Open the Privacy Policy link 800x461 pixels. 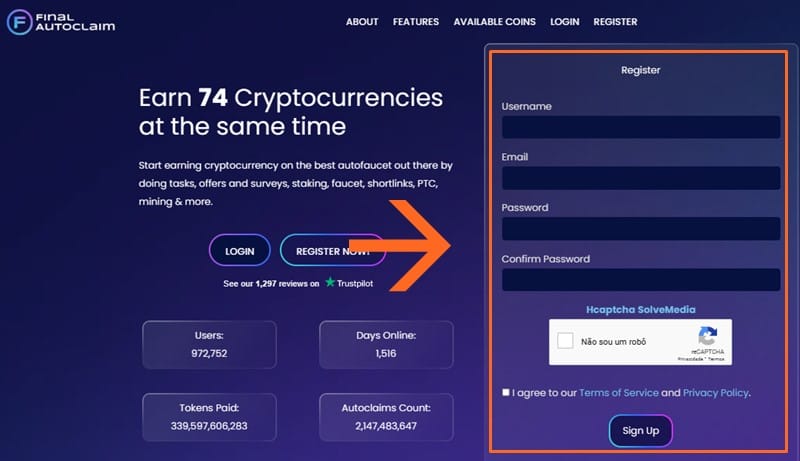pyautogui.click(x=715, y=393)
